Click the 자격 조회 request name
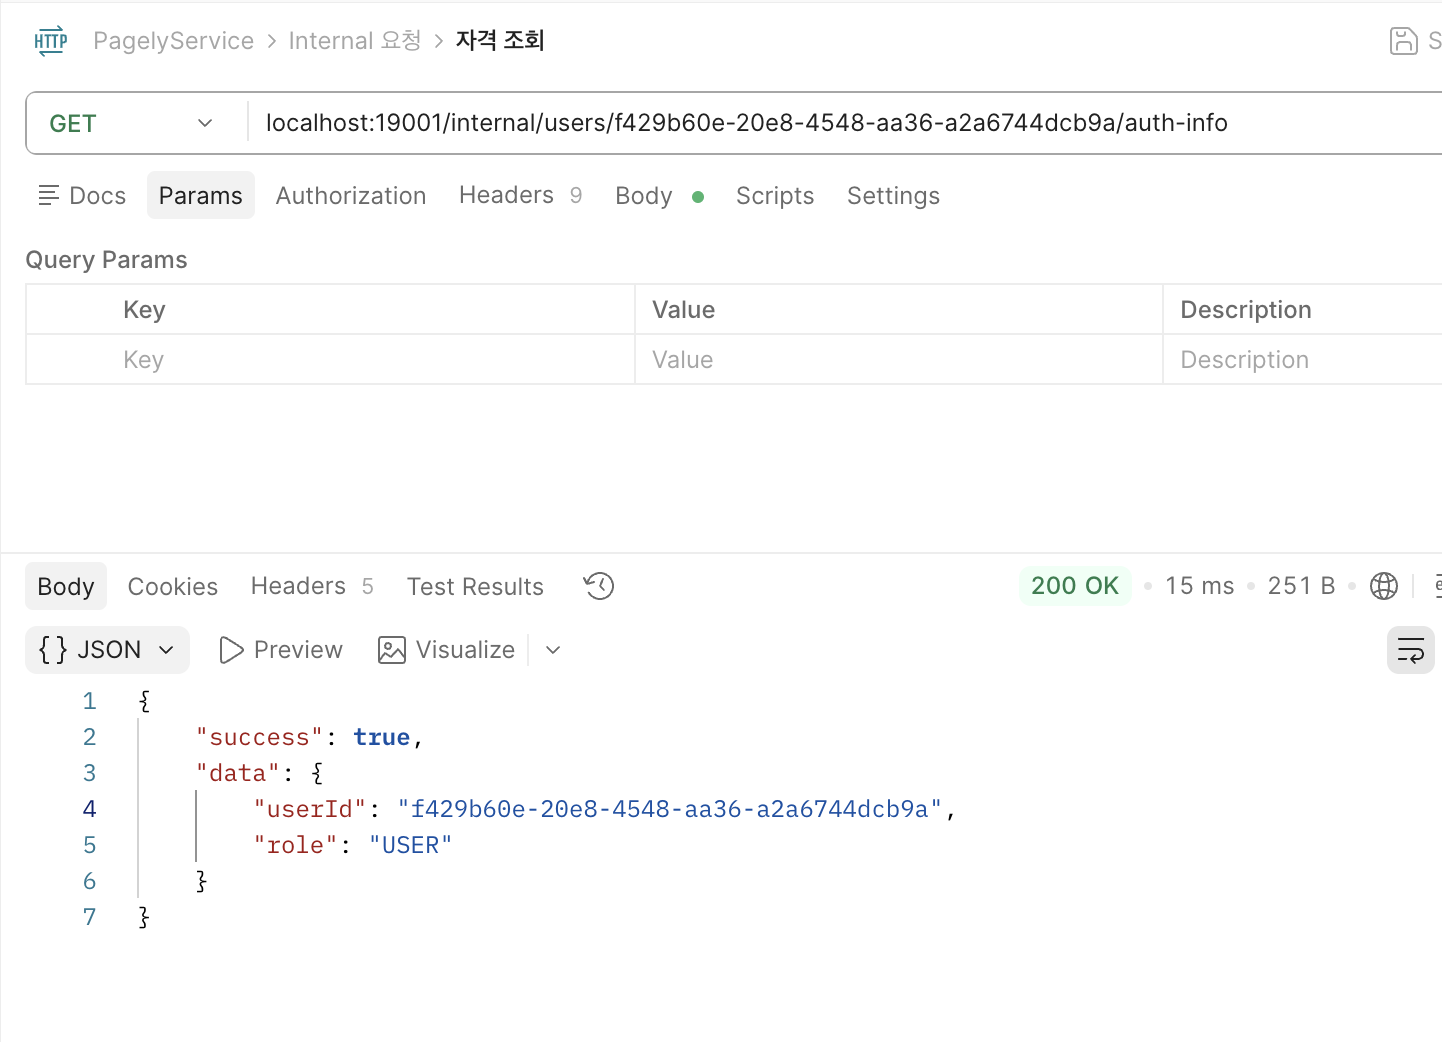 pos(500,40)
